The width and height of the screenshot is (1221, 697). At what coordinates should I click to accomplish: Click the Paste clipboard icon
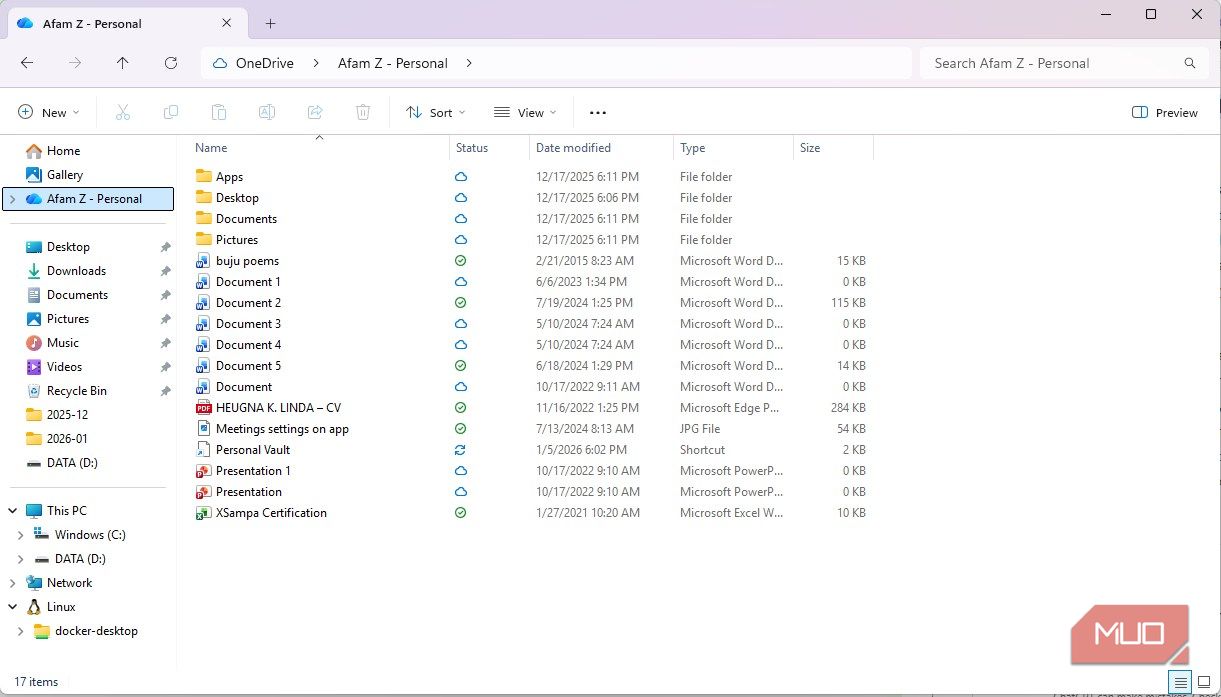219,113
